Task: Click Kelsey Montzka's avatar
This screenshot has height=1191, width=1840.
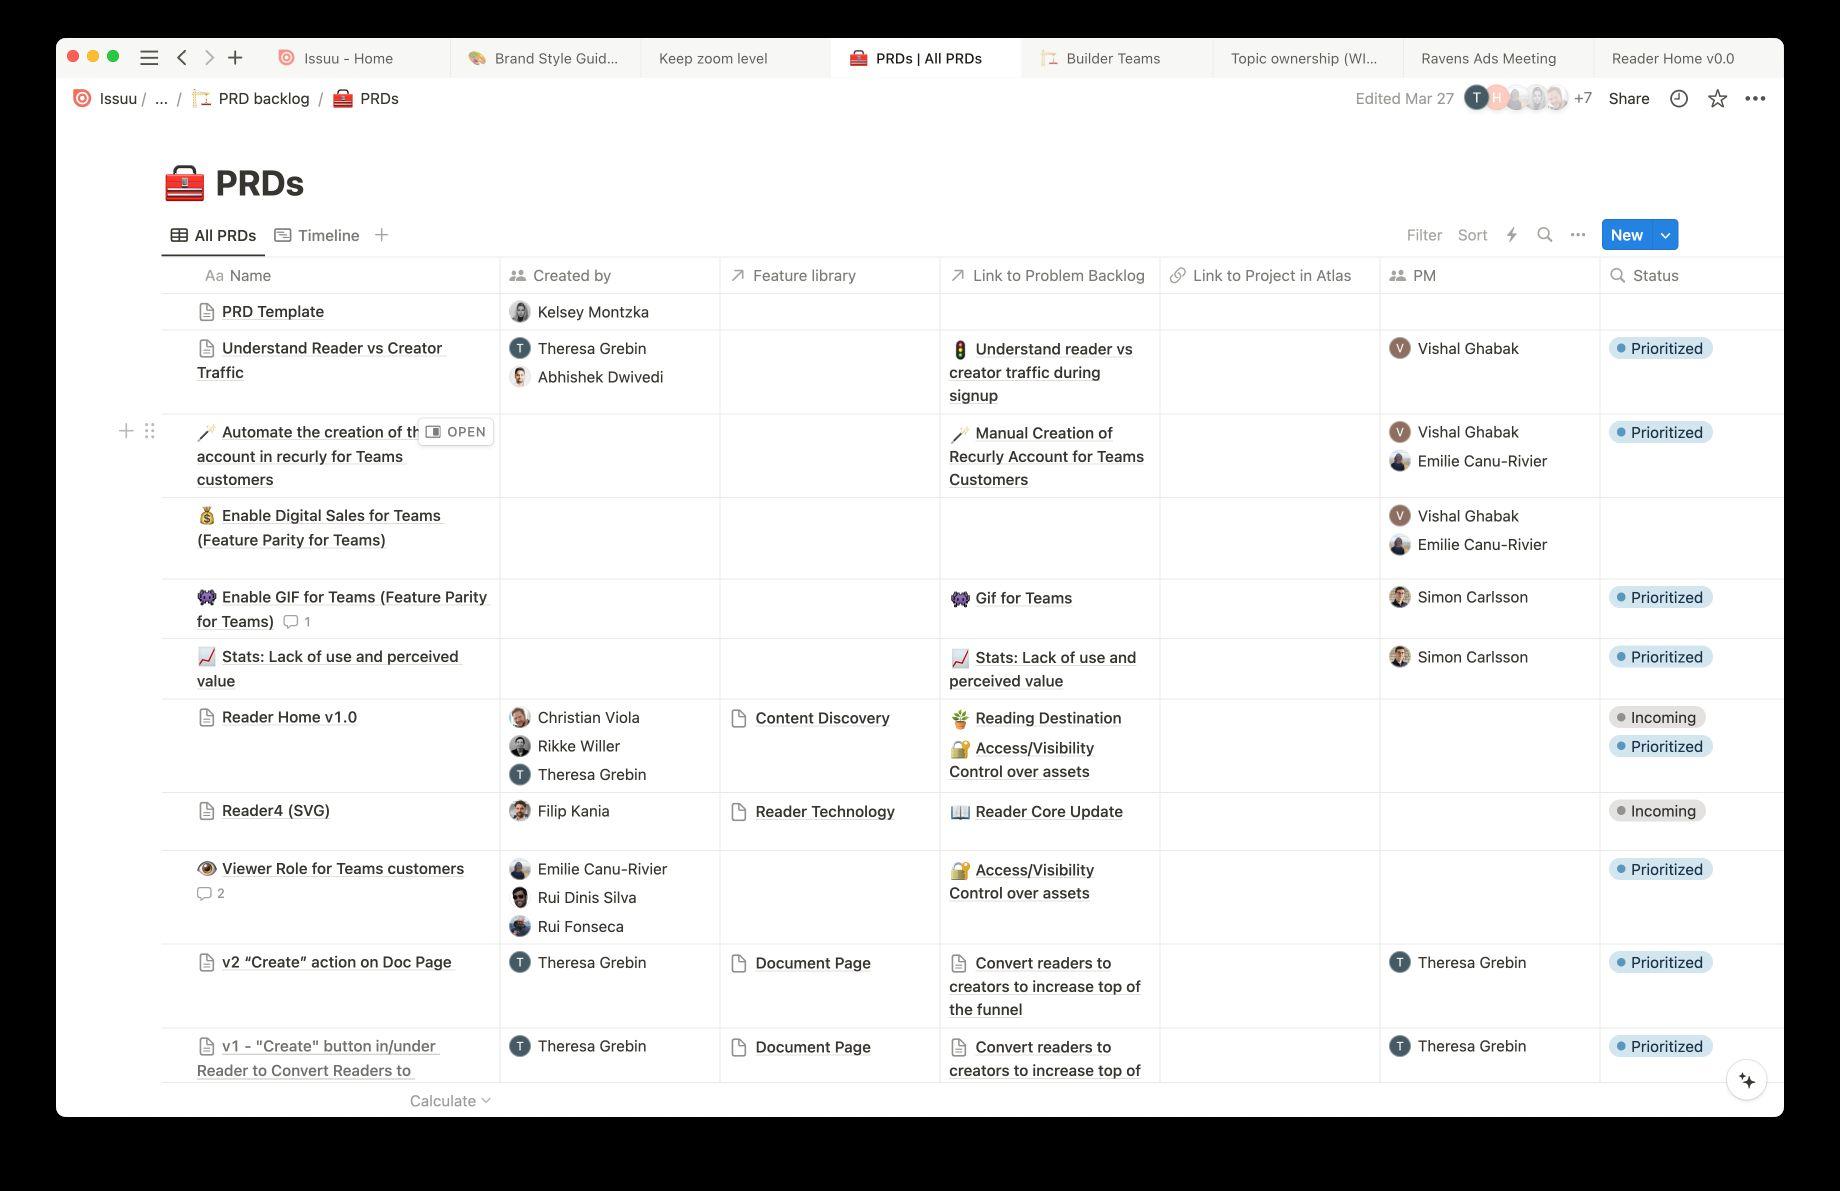Action: coord(519,312)
